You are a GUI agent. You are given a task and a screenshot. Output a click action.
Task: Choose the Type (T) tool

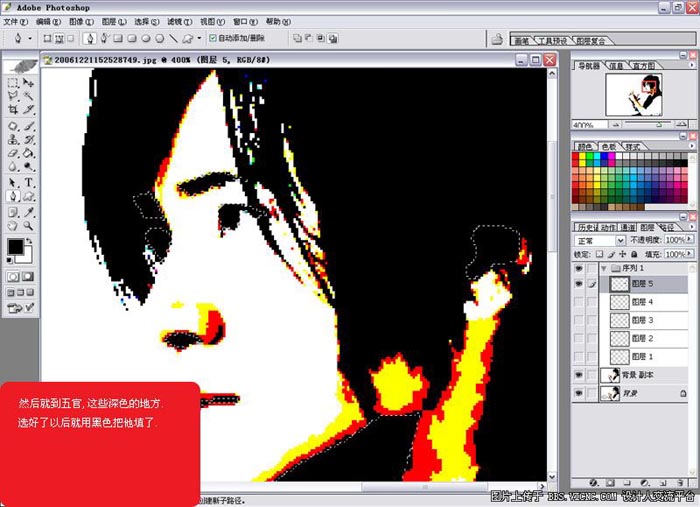(29, 183)
